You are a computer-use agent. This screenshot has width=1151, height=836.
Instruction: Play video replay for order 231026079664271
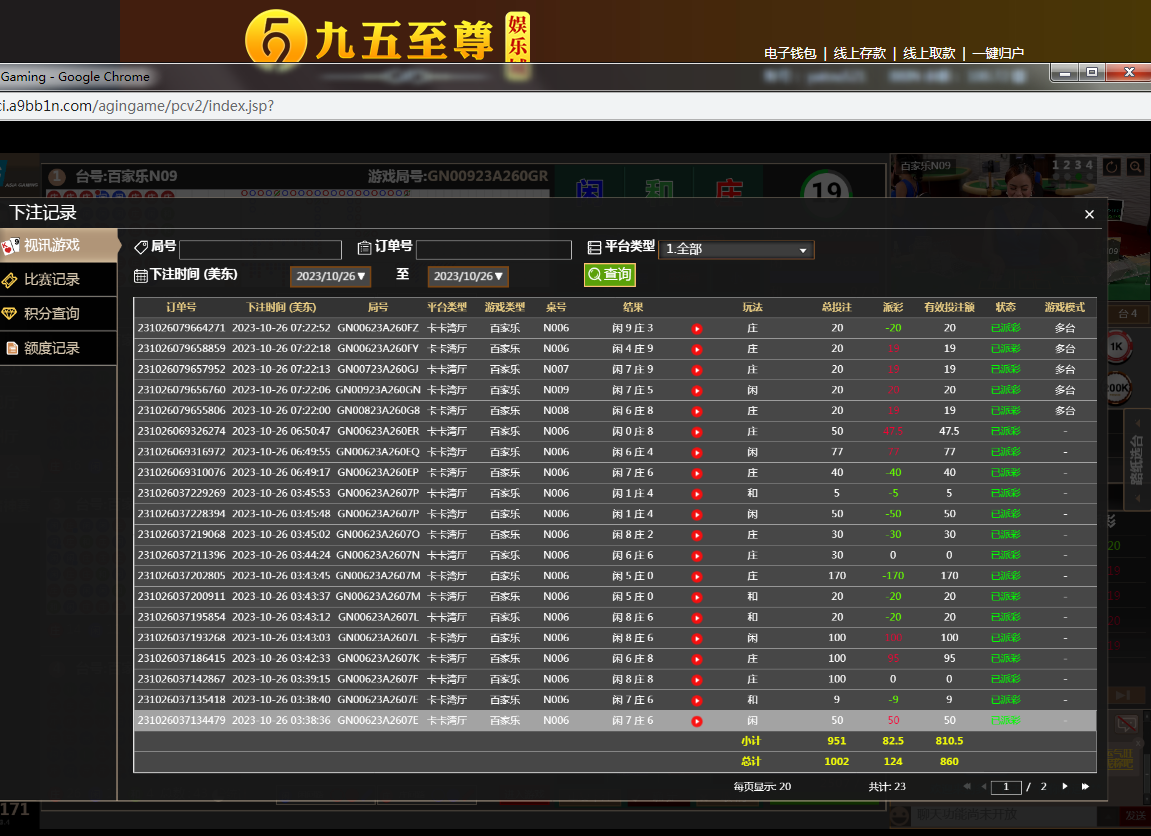click(697, 328)
